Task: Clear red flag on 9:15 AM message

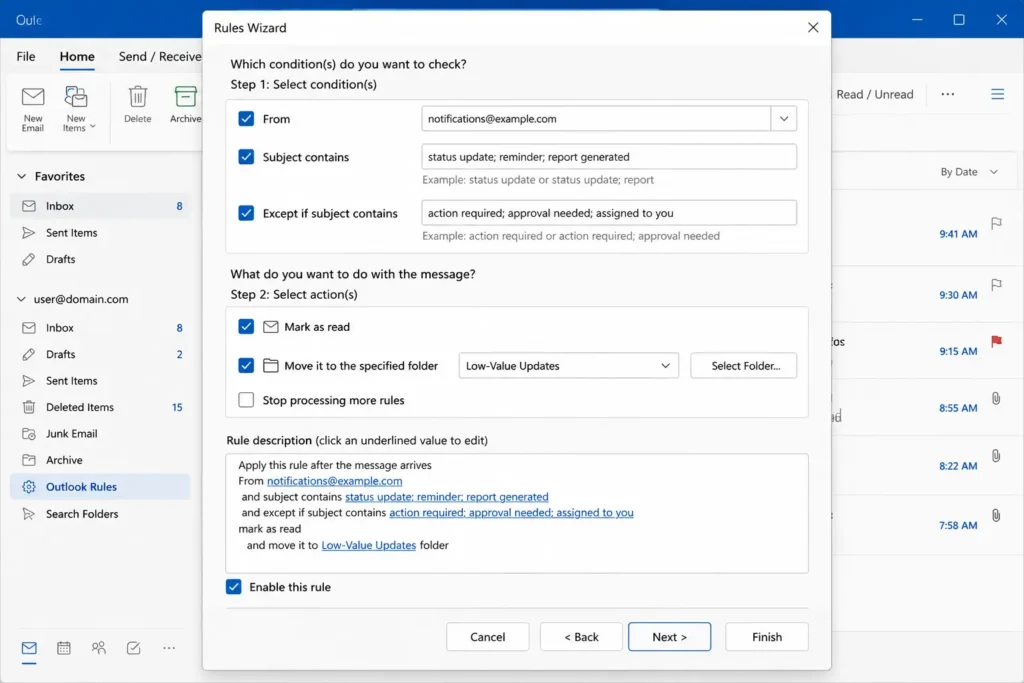Action: (x=996, y=342)
